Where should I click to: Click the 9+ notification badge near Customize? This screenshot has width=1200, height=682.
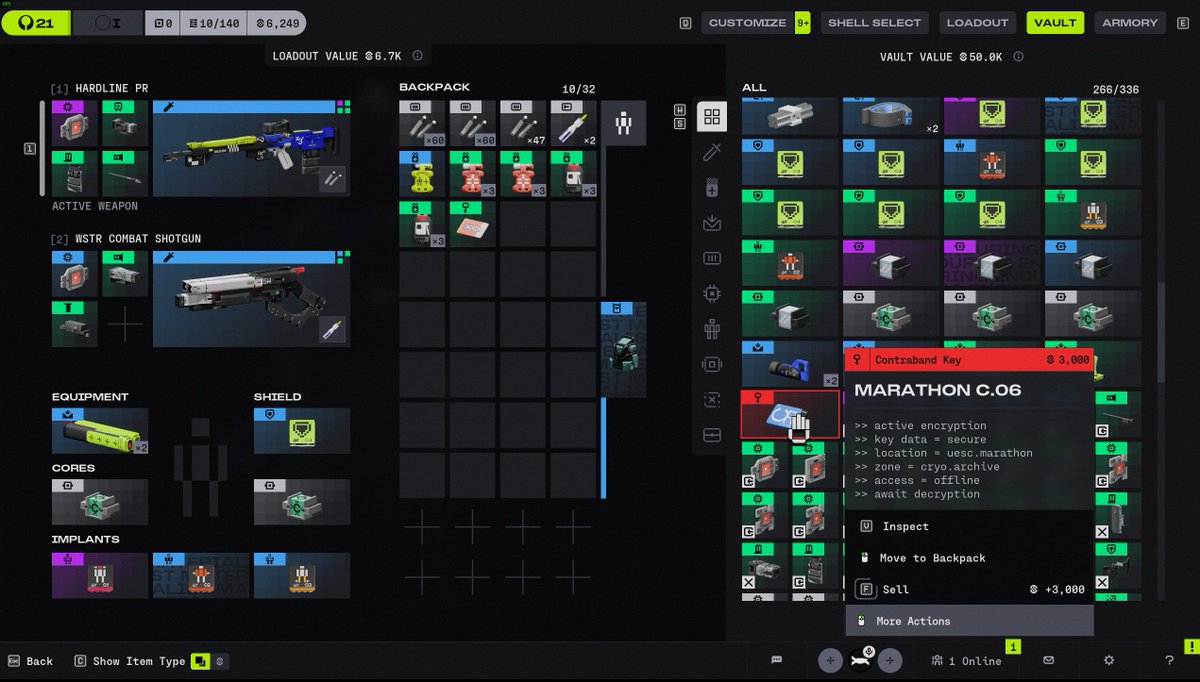[803, 22]
